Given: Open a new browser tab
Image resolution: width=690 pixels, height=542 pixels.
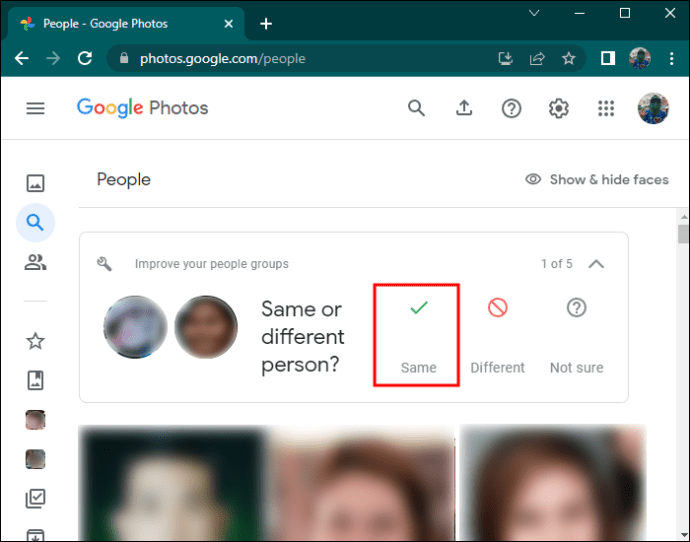Looking at the screenshot, I should pyautogui.click(x=266, y=24).
